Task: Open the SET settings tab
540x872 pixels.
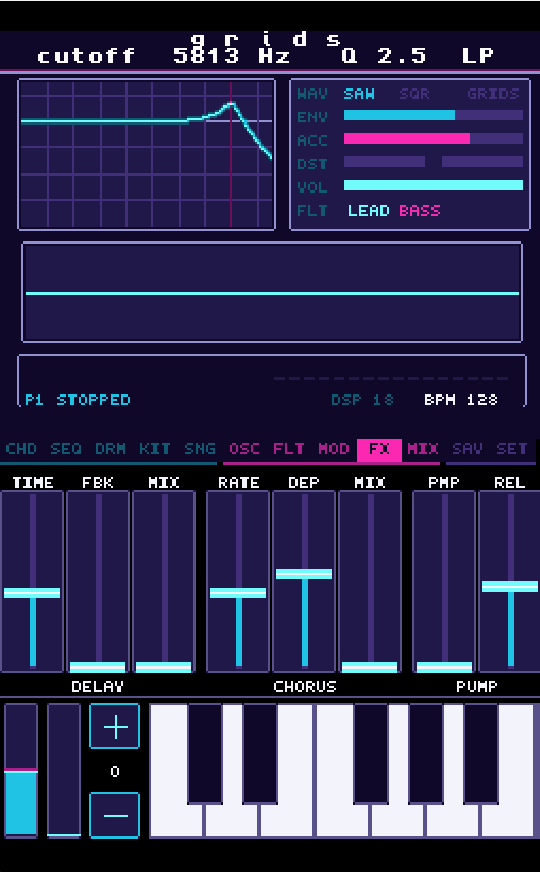Action: (512, 449)
